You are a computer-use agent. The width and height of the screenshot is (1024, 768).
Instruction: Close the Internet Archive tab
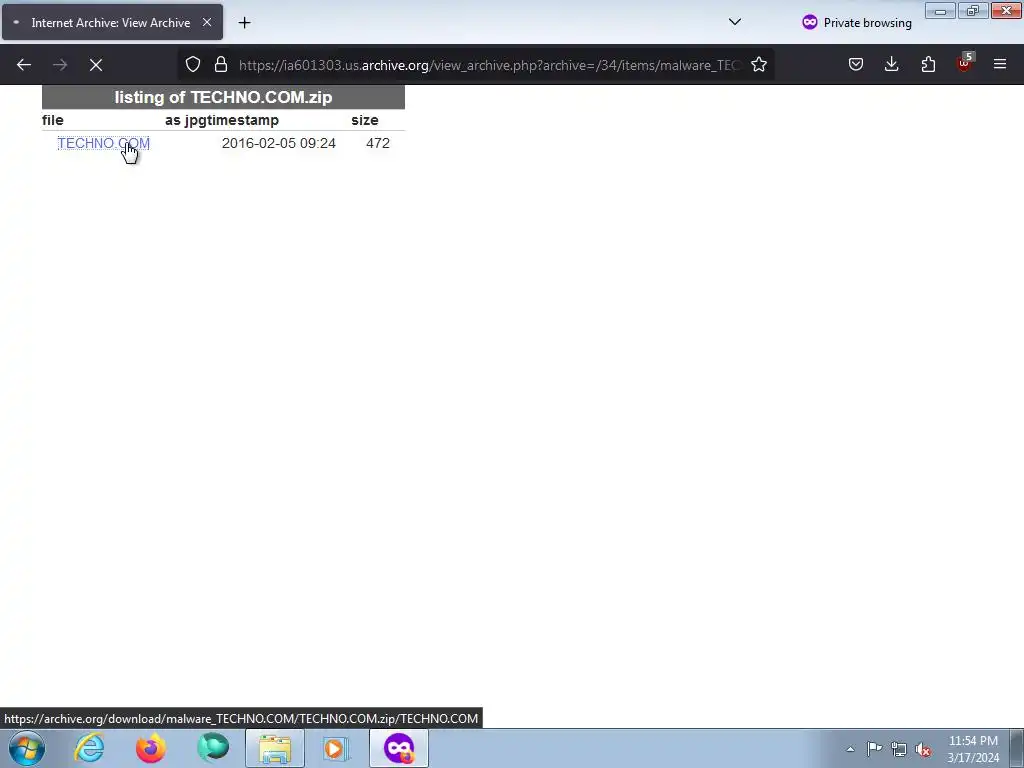207,22
